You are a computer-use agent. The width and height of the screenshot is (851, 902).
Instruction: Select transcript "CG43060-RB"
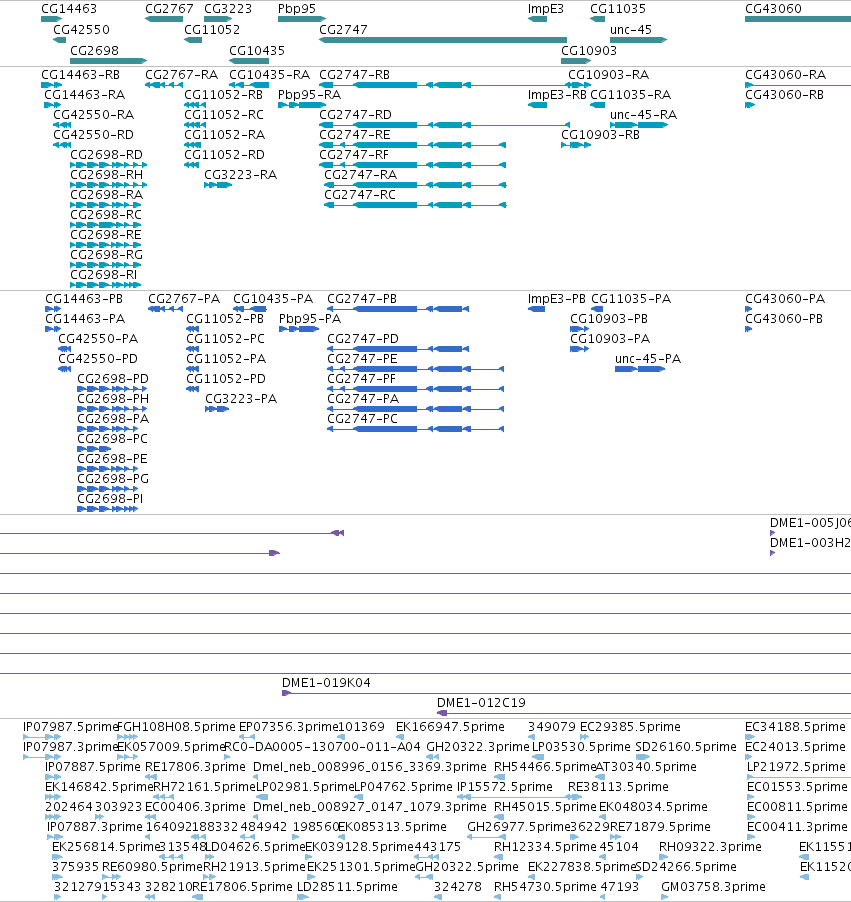(784, 94)
